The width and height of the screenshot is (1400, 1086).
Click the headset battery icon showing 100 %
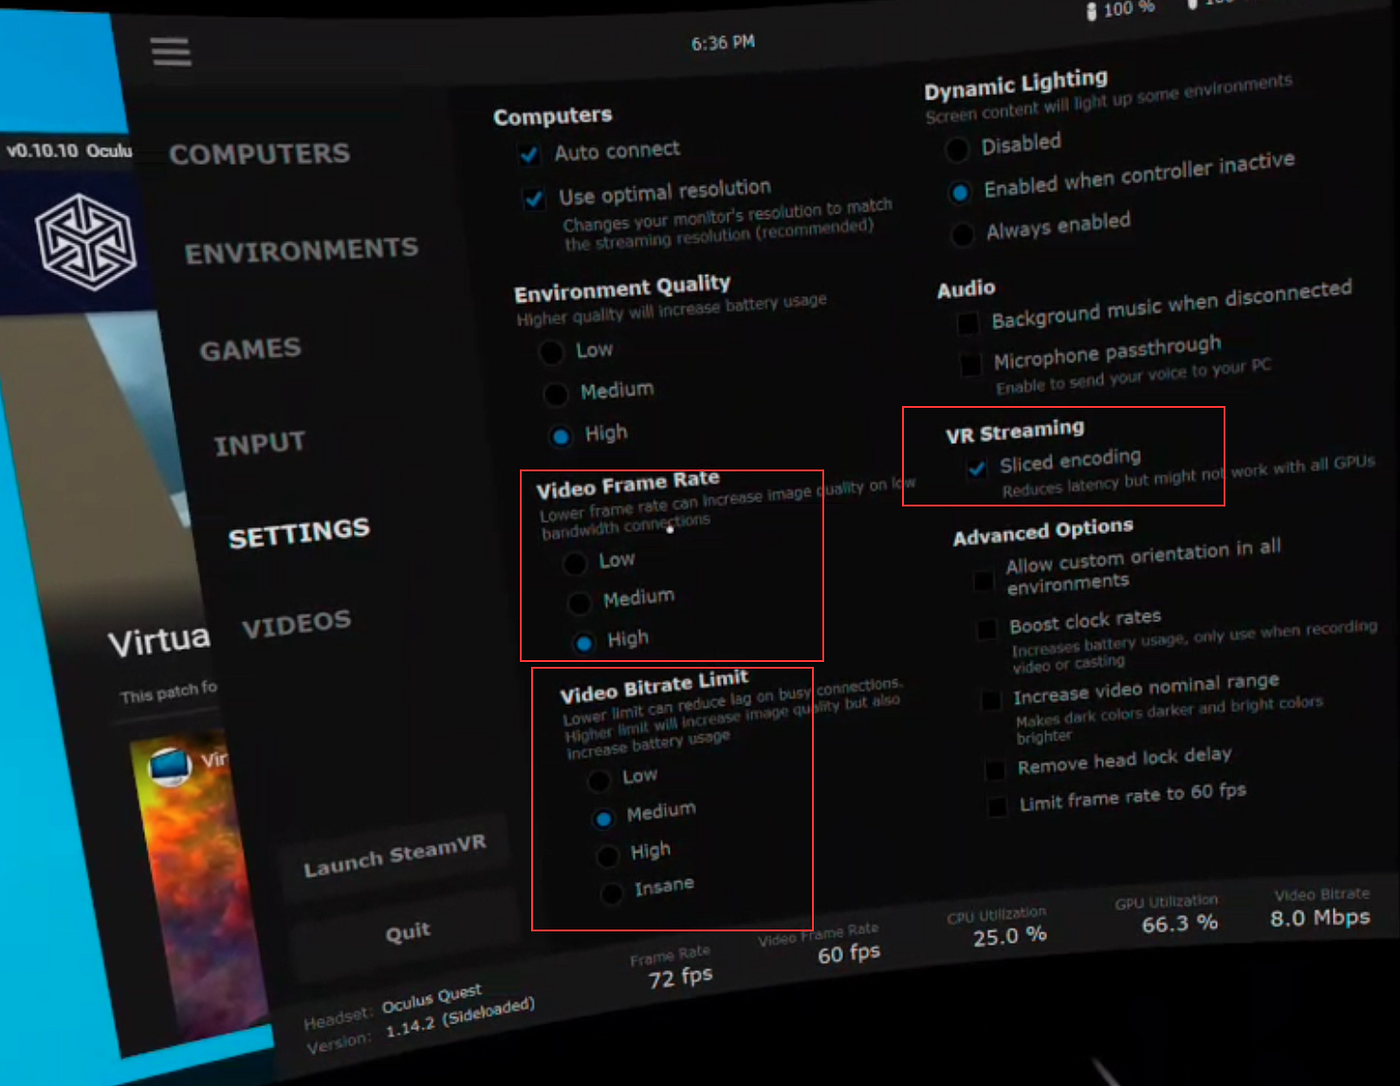pyautogui.click(x=1092, y=11)
